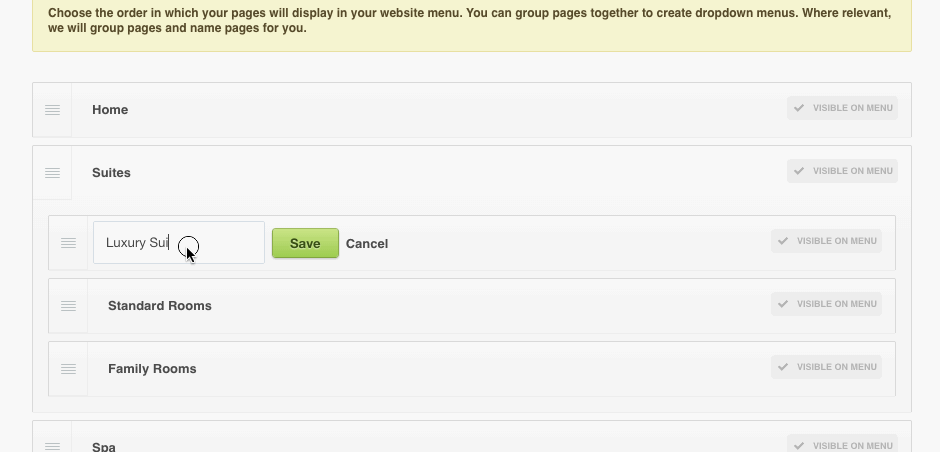Select the Spa page title
This screenshot has width=940, height=452.
tap(104, 446)
